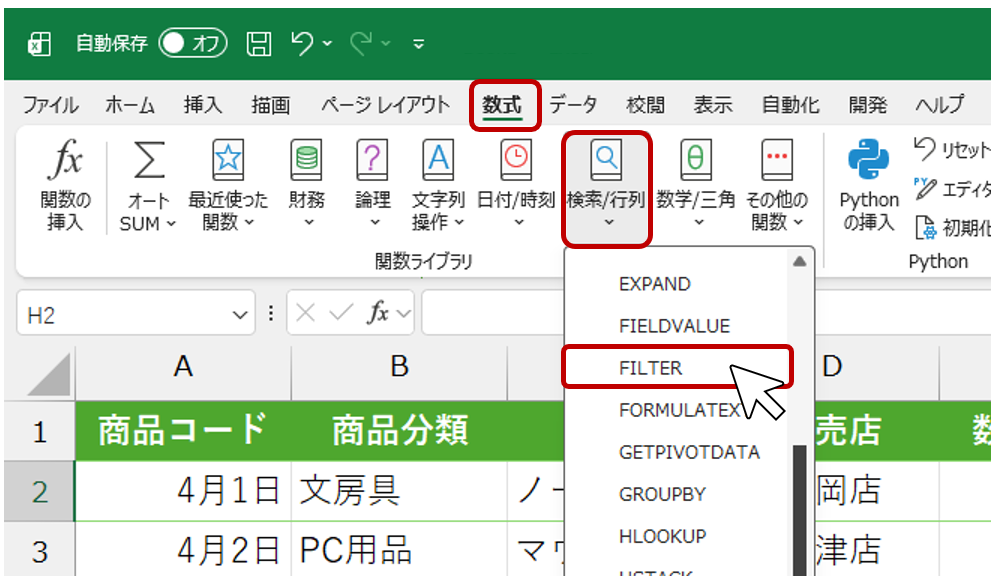The width and height of the screenshot is (1001, 588).
Task: Open the ファイル tab
Action: (x=50, y=104)
